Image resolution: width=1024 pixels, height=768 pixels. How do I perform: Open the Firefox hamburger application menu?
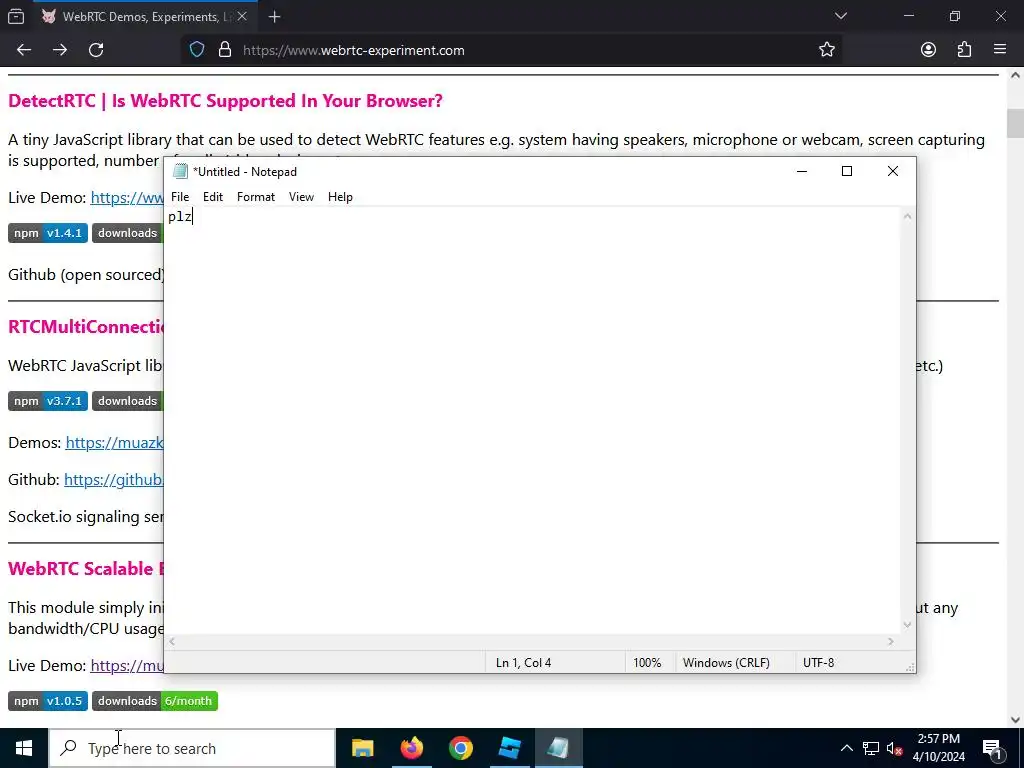[1000, 49]
